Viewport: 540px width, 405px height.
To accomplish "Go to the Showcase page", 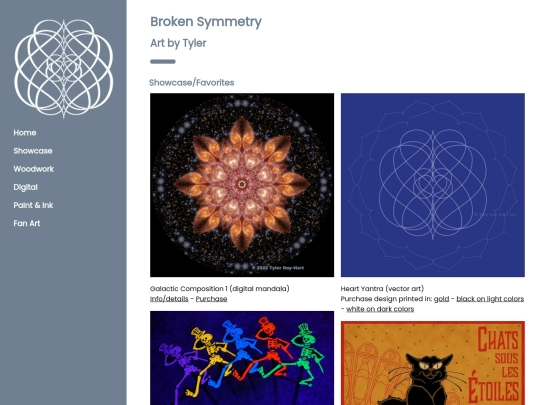I will [33, 151].
